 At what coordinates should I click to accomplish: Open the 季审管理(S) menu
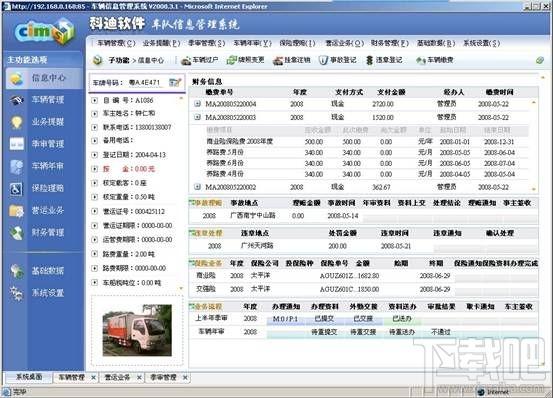(207, 43)
